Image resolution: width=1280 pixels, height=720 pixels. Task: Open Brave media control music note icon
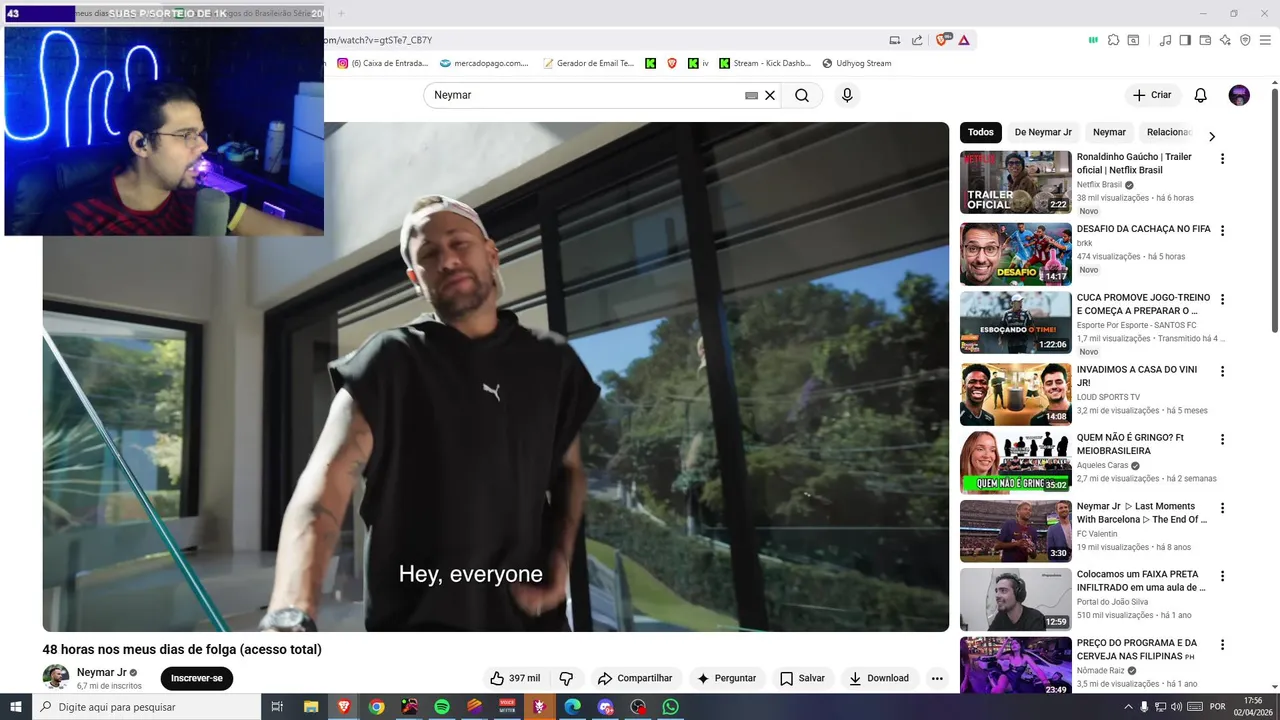[x=1165, y=40]
